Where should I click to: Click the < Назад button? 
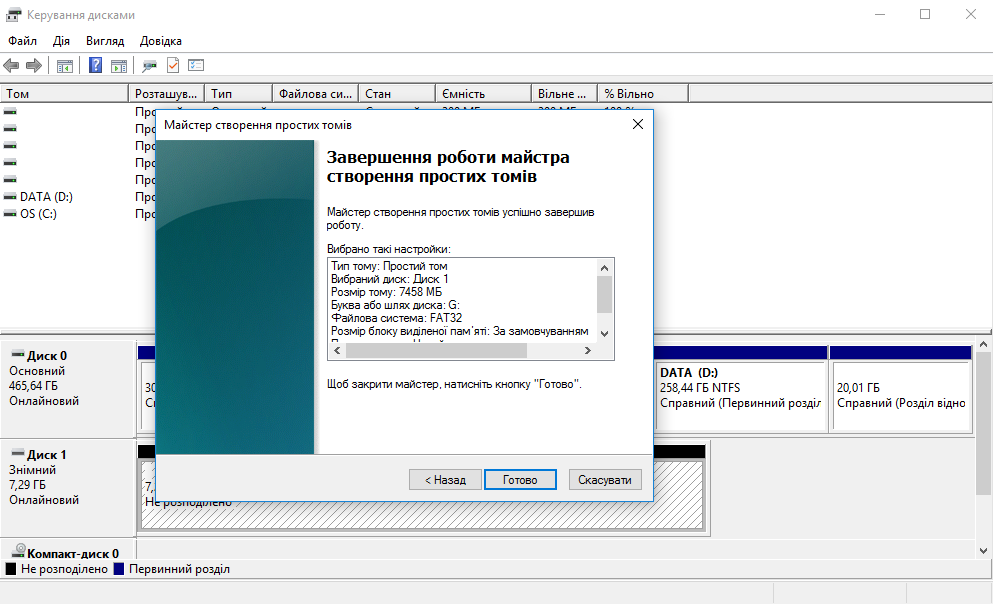pos(445,480)
